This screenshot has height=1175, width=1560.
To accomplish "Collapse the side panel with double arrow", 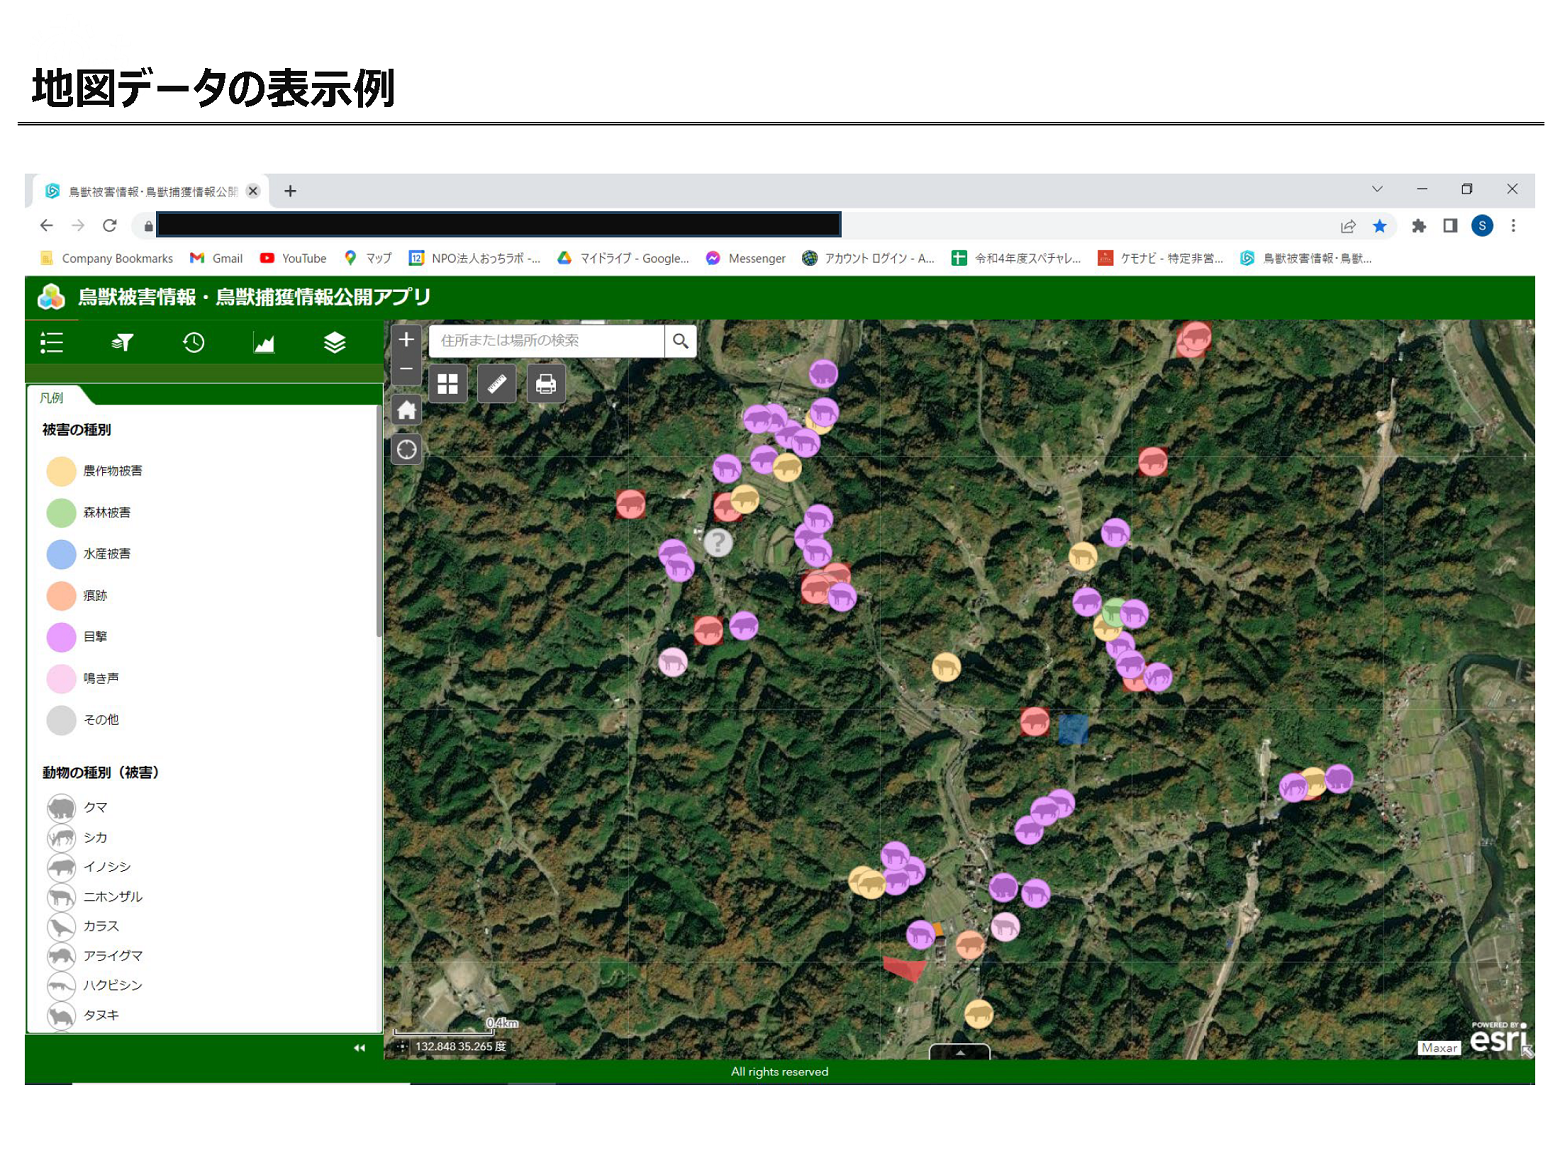I will click(x=359, y=1048).
